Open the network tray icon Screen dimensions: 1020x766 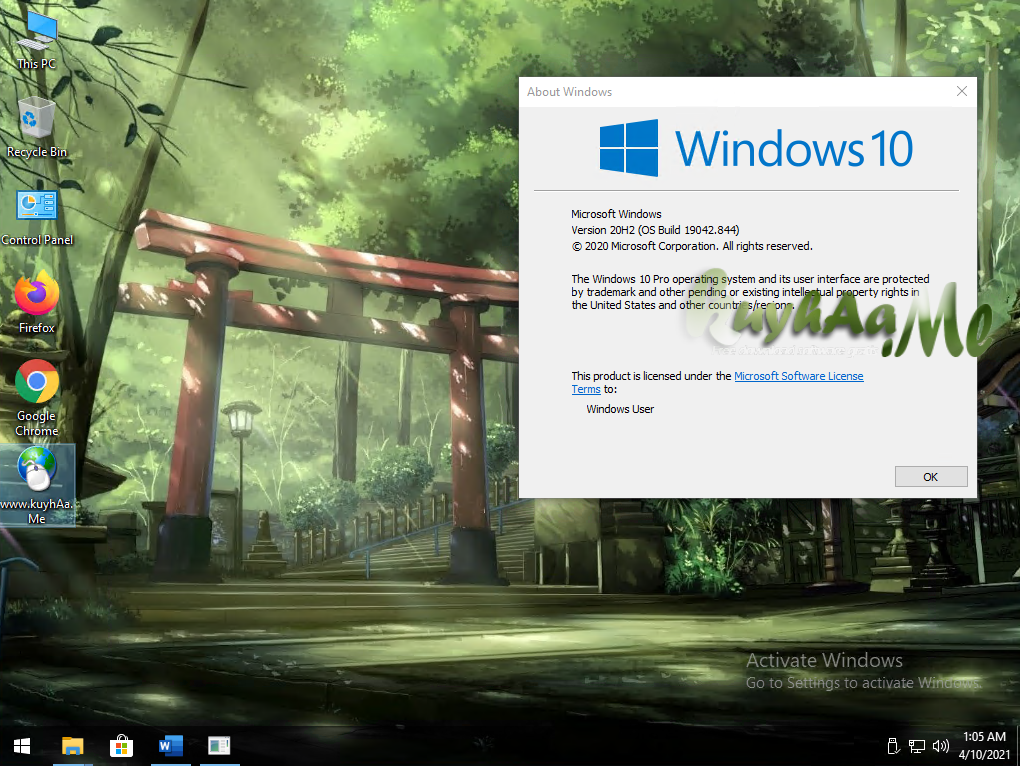coord(917,746)
